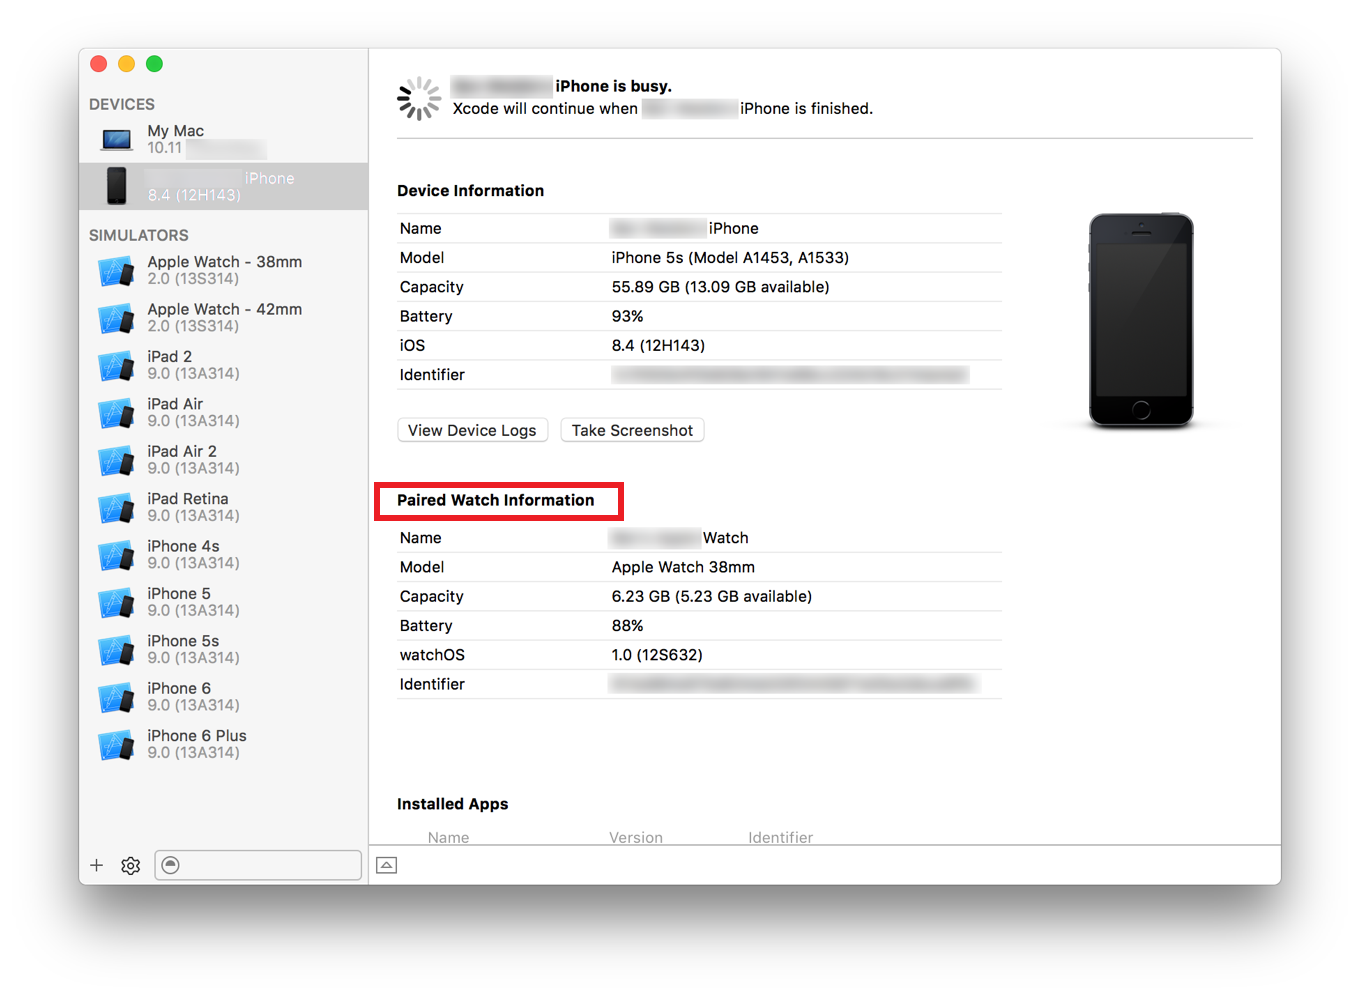Close the Devices window
This screenshot has width=1360, height=1000.
pos(98,64)
